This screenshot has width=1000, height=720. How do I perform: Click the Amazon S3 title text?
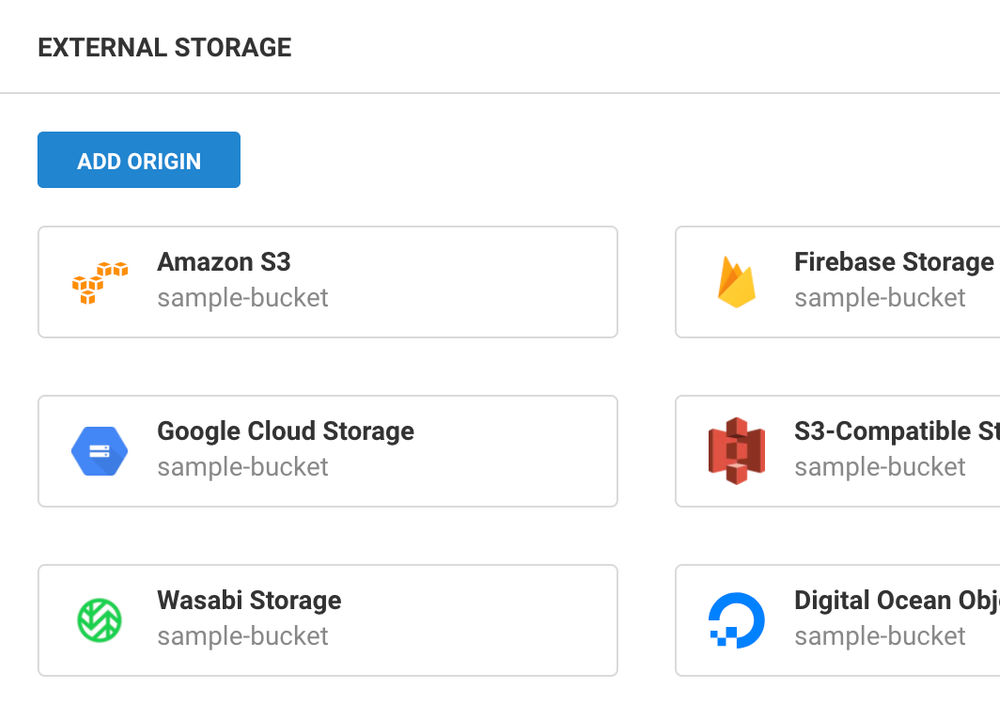(224, 262)
